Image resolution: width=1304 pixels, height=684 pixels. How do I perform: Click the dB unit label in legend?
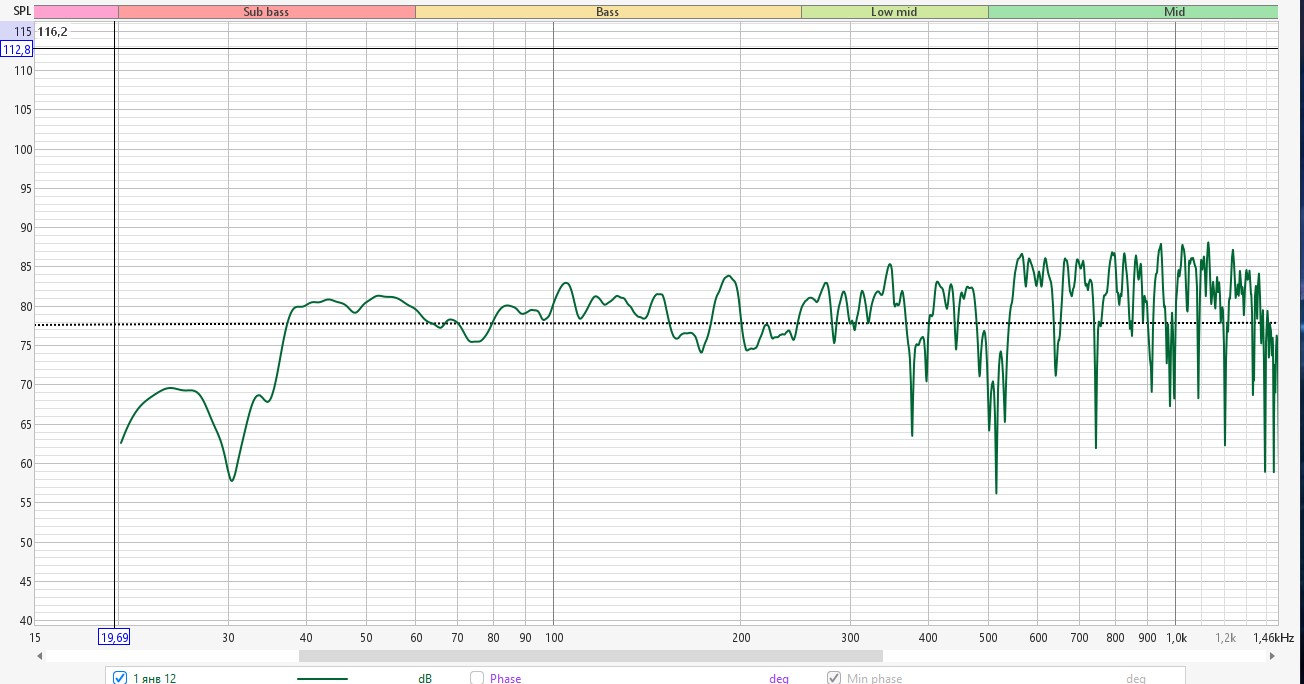coord(425,678)
